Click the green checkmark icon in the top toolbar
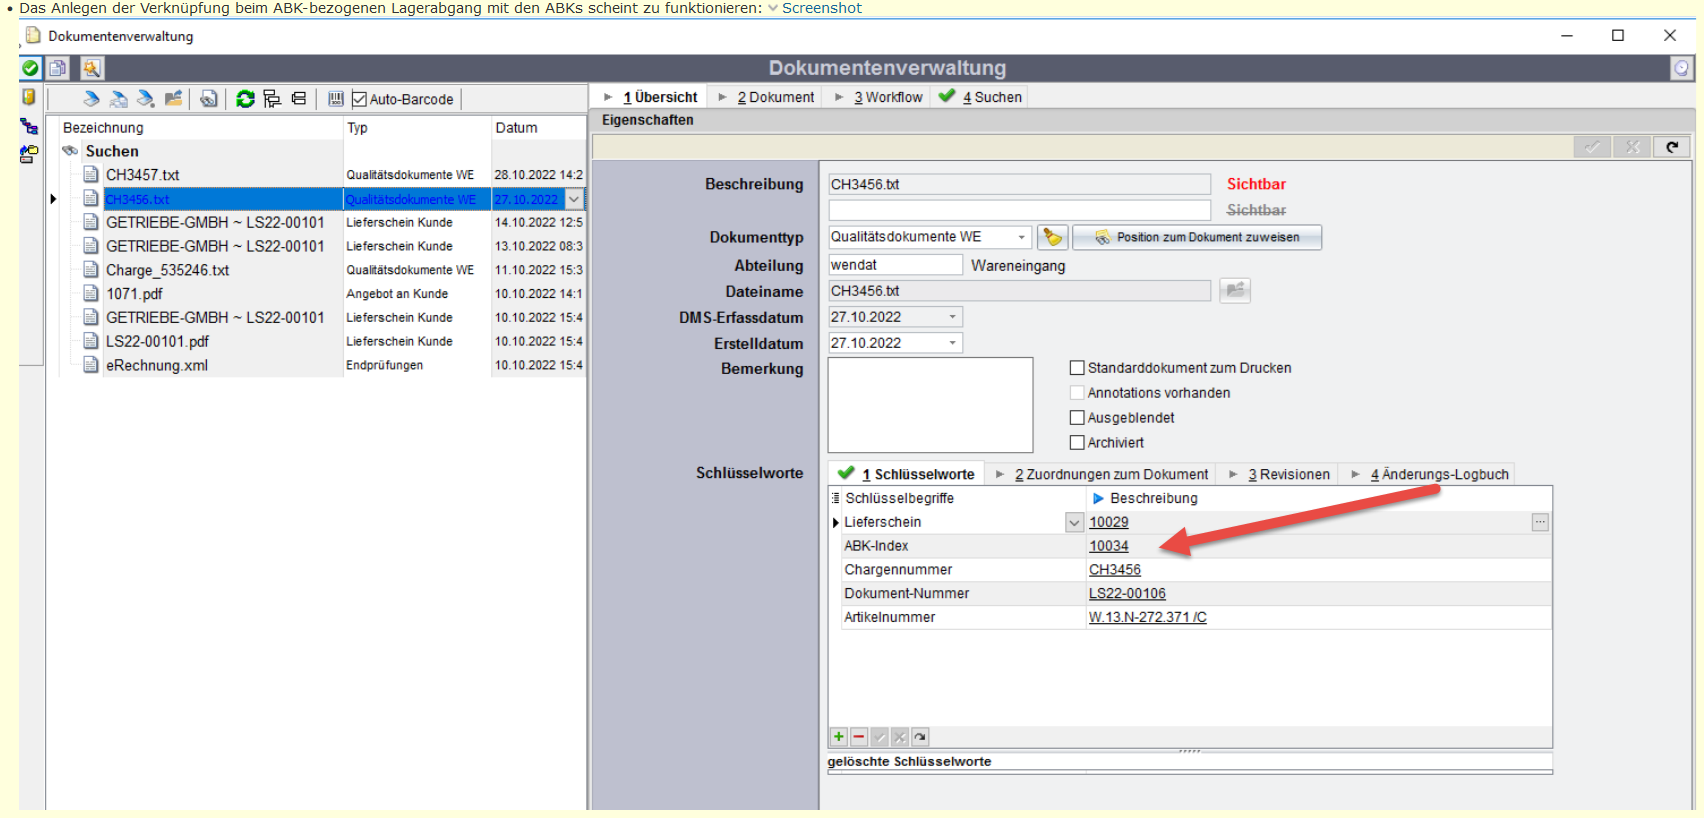The width and height of the screenshot is (1704, 818). click(x=31, y=68)
